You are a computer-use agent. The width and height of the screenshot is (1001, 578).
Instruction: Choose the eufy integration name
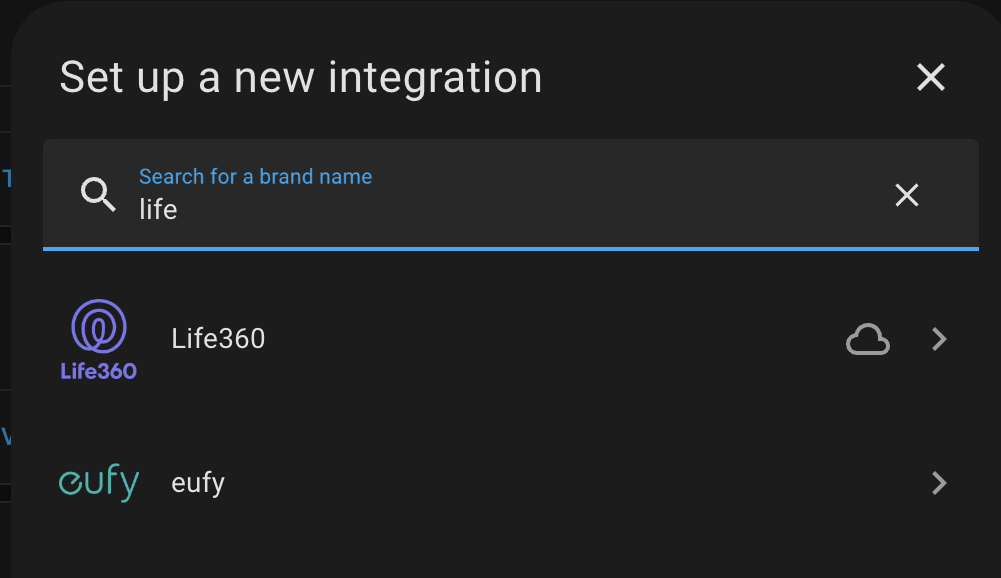tap(198, 483)
